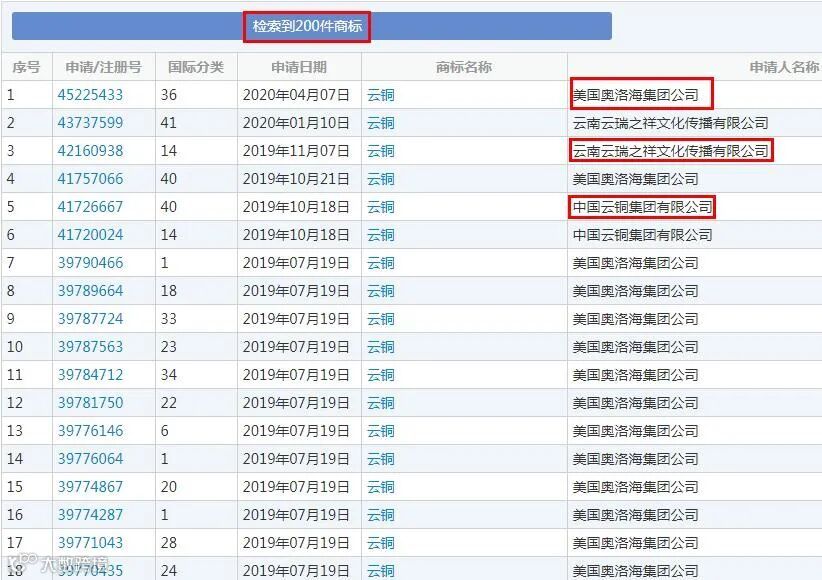Open registration number 39784712
The image size is (822, 580).
90,375
